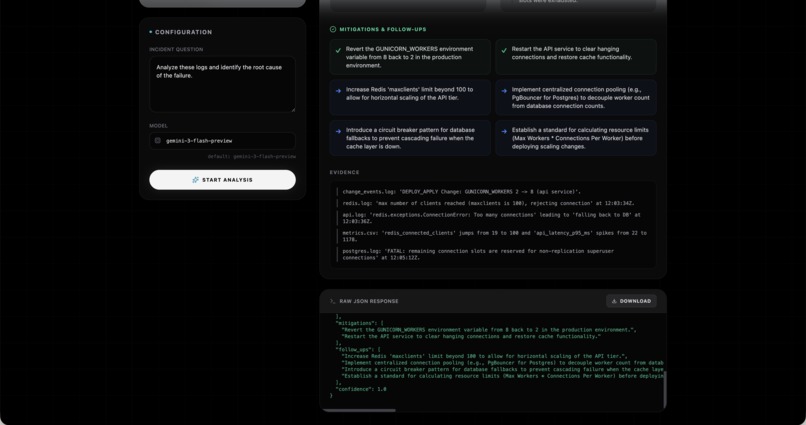Select the circuit breaker pattern card text

(410, 138)
